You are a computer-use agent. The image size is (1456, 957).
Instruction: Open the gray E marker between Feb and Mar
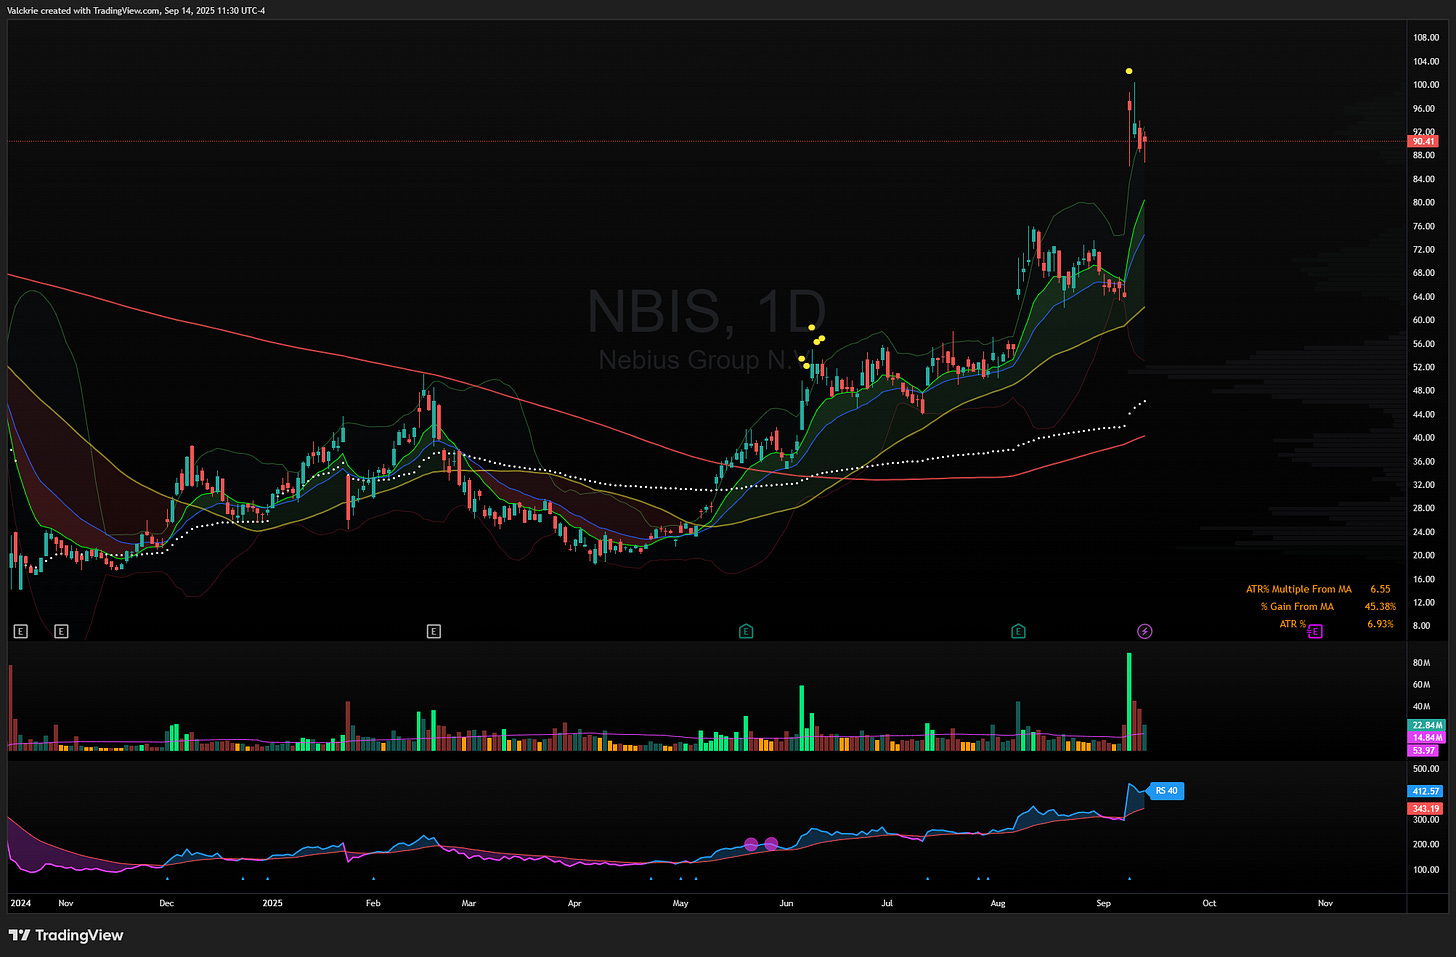434,631
